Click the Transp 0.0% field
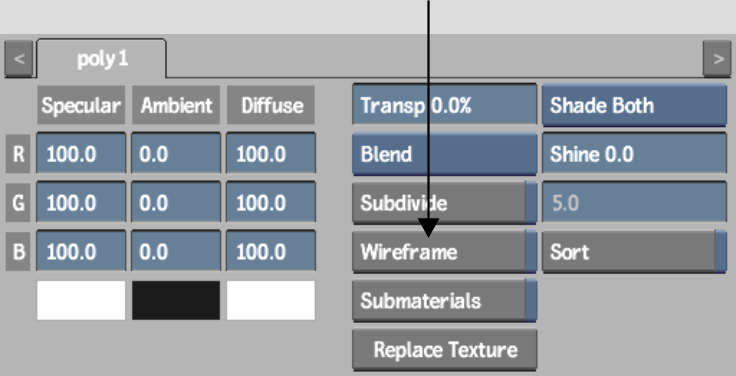 [x=444, y=105]
